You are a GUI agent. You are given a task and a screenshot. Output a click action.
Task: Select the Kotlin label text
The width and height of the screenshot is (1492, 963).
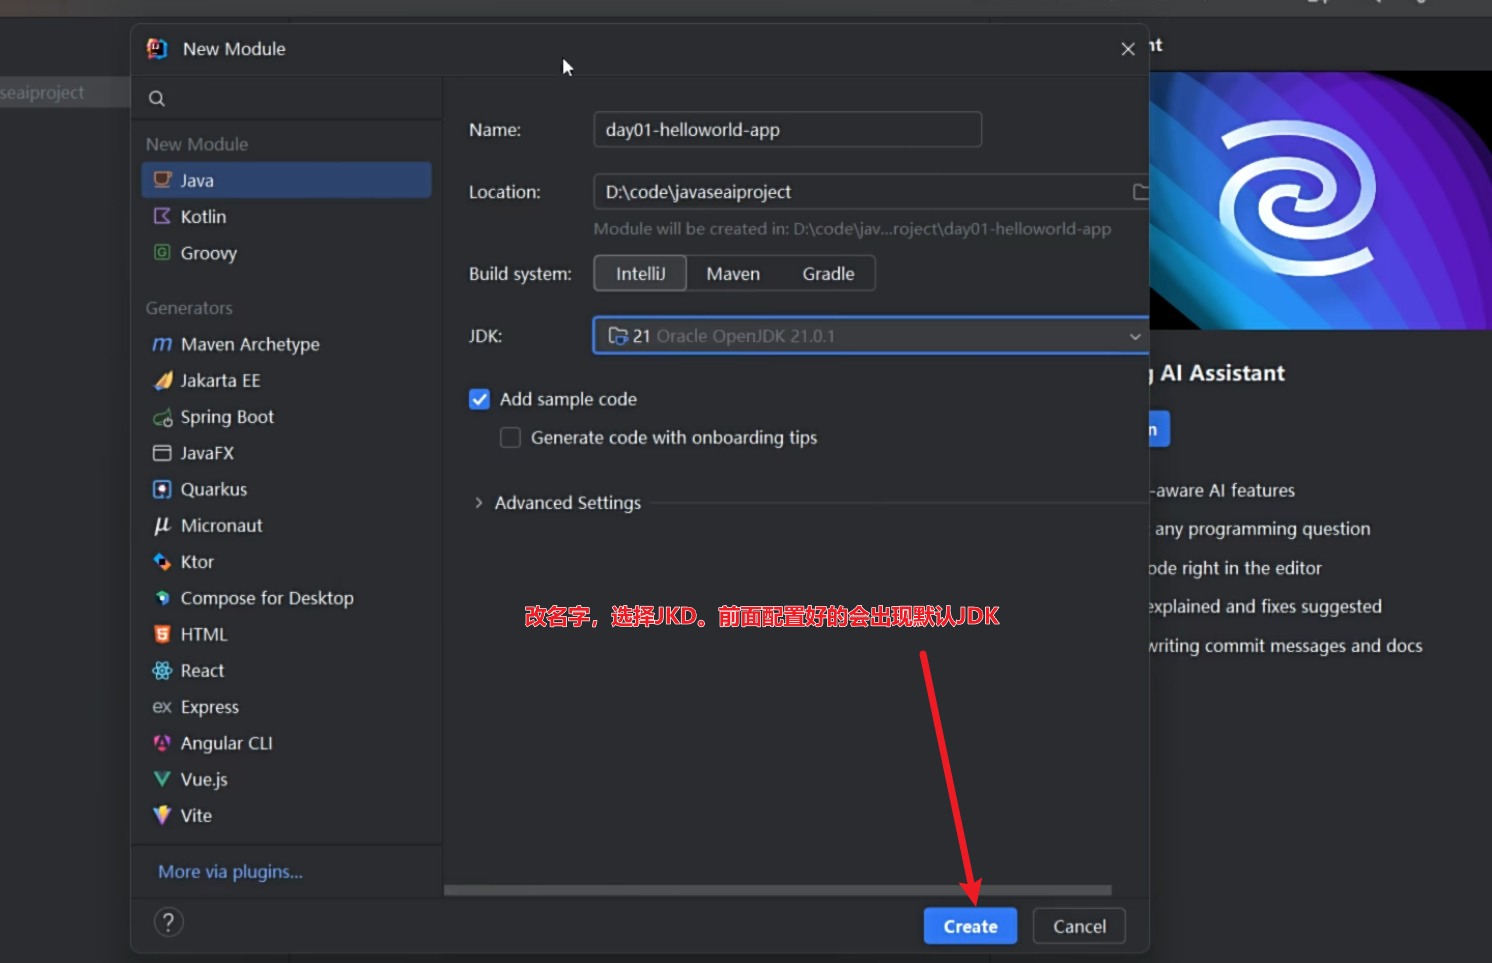(203, 216)
